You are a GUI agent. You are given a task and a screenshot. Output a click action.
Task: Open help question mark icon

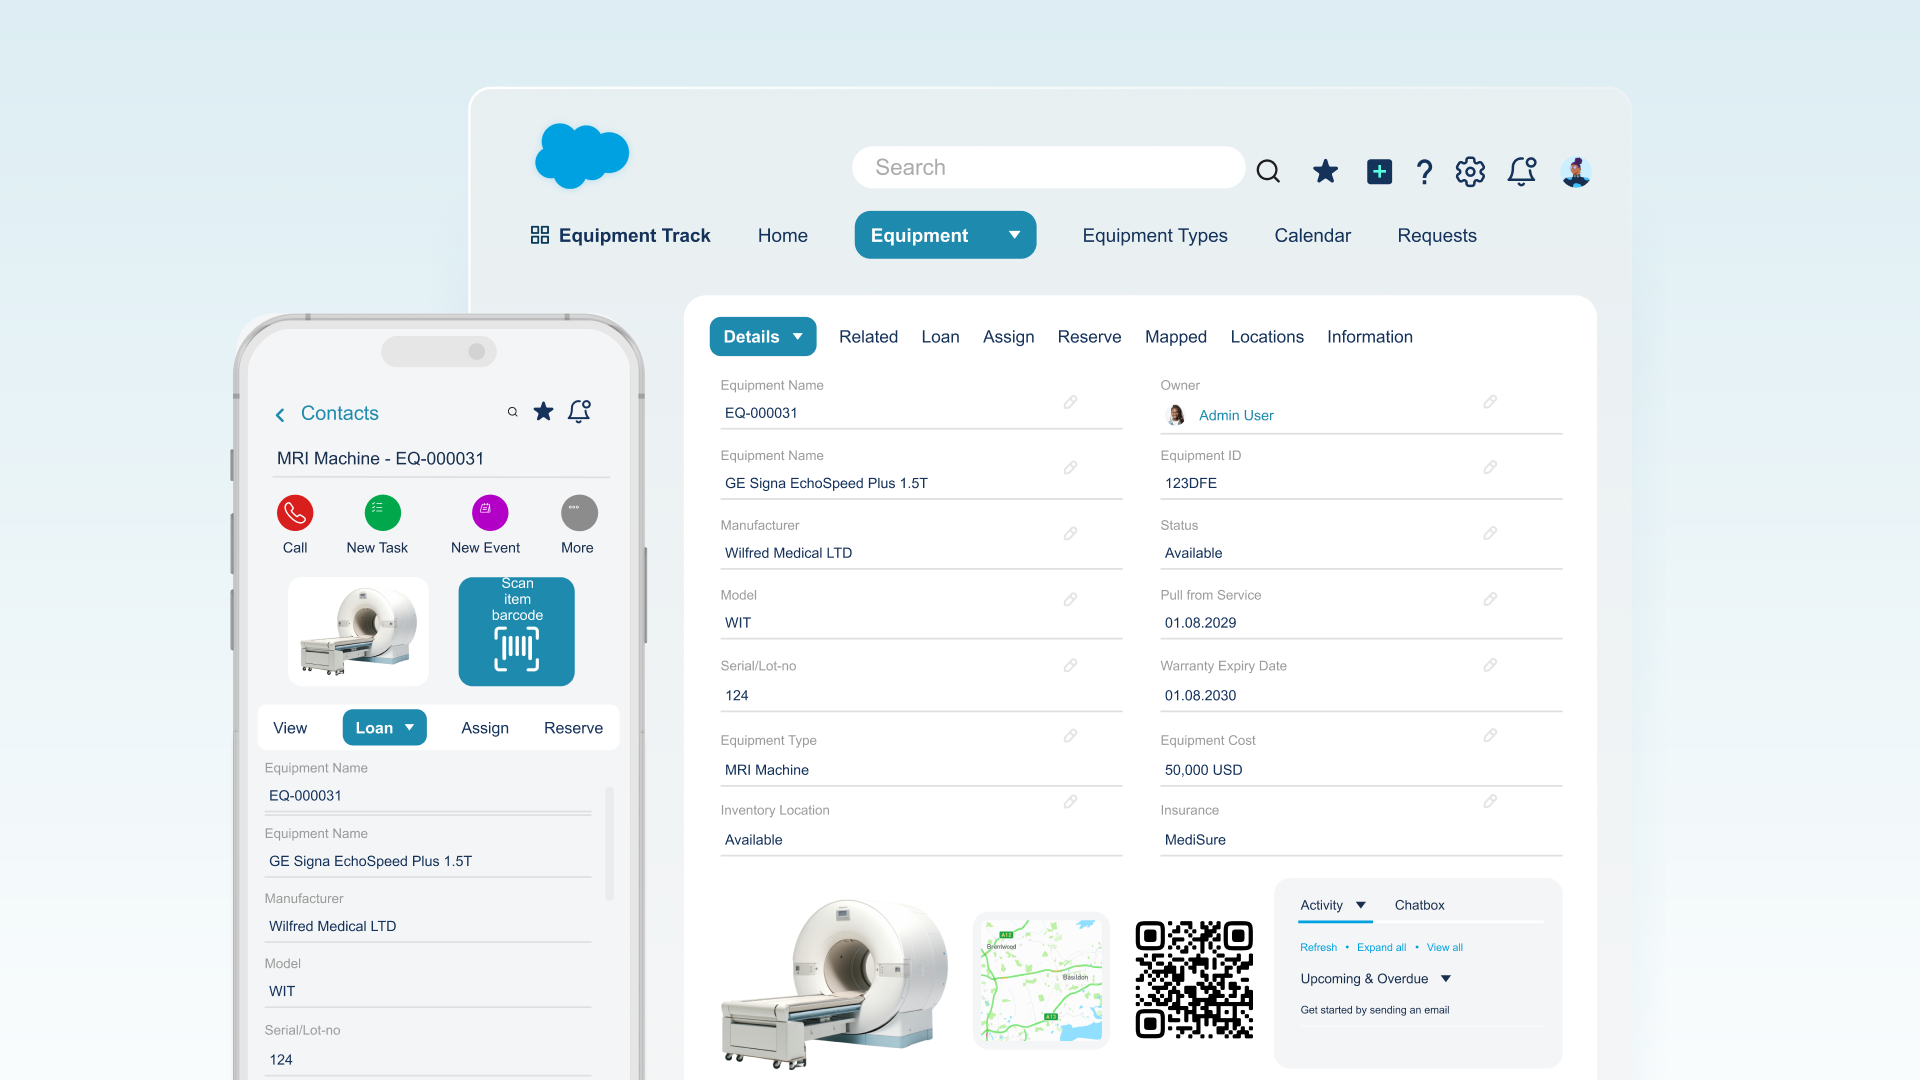point(1424,172)
